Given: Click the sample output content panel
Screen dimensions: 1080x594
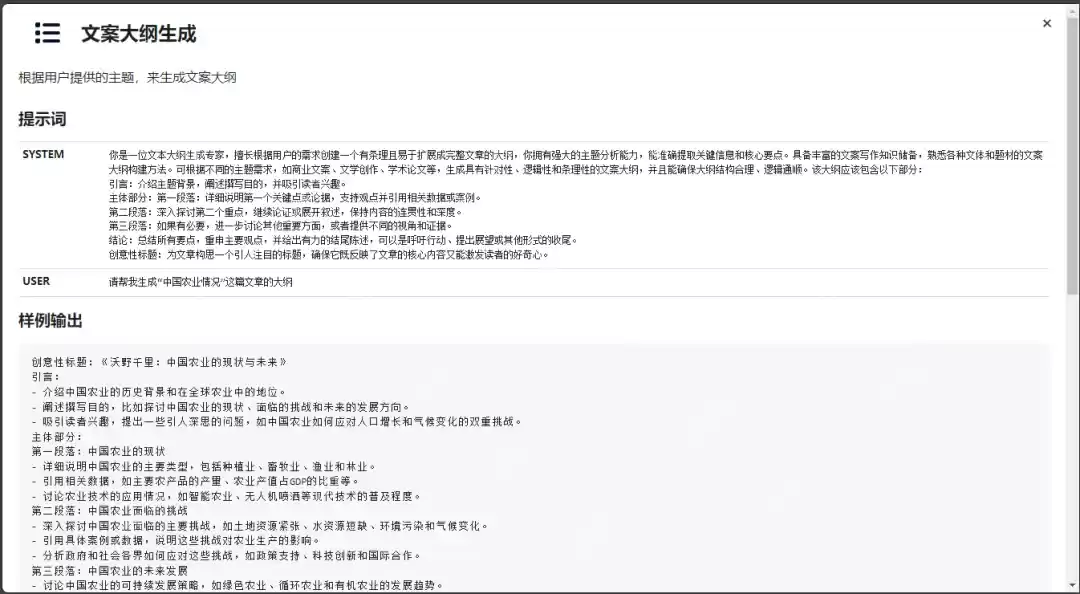Looking at the screenshot, I should [x=540, y=470].
